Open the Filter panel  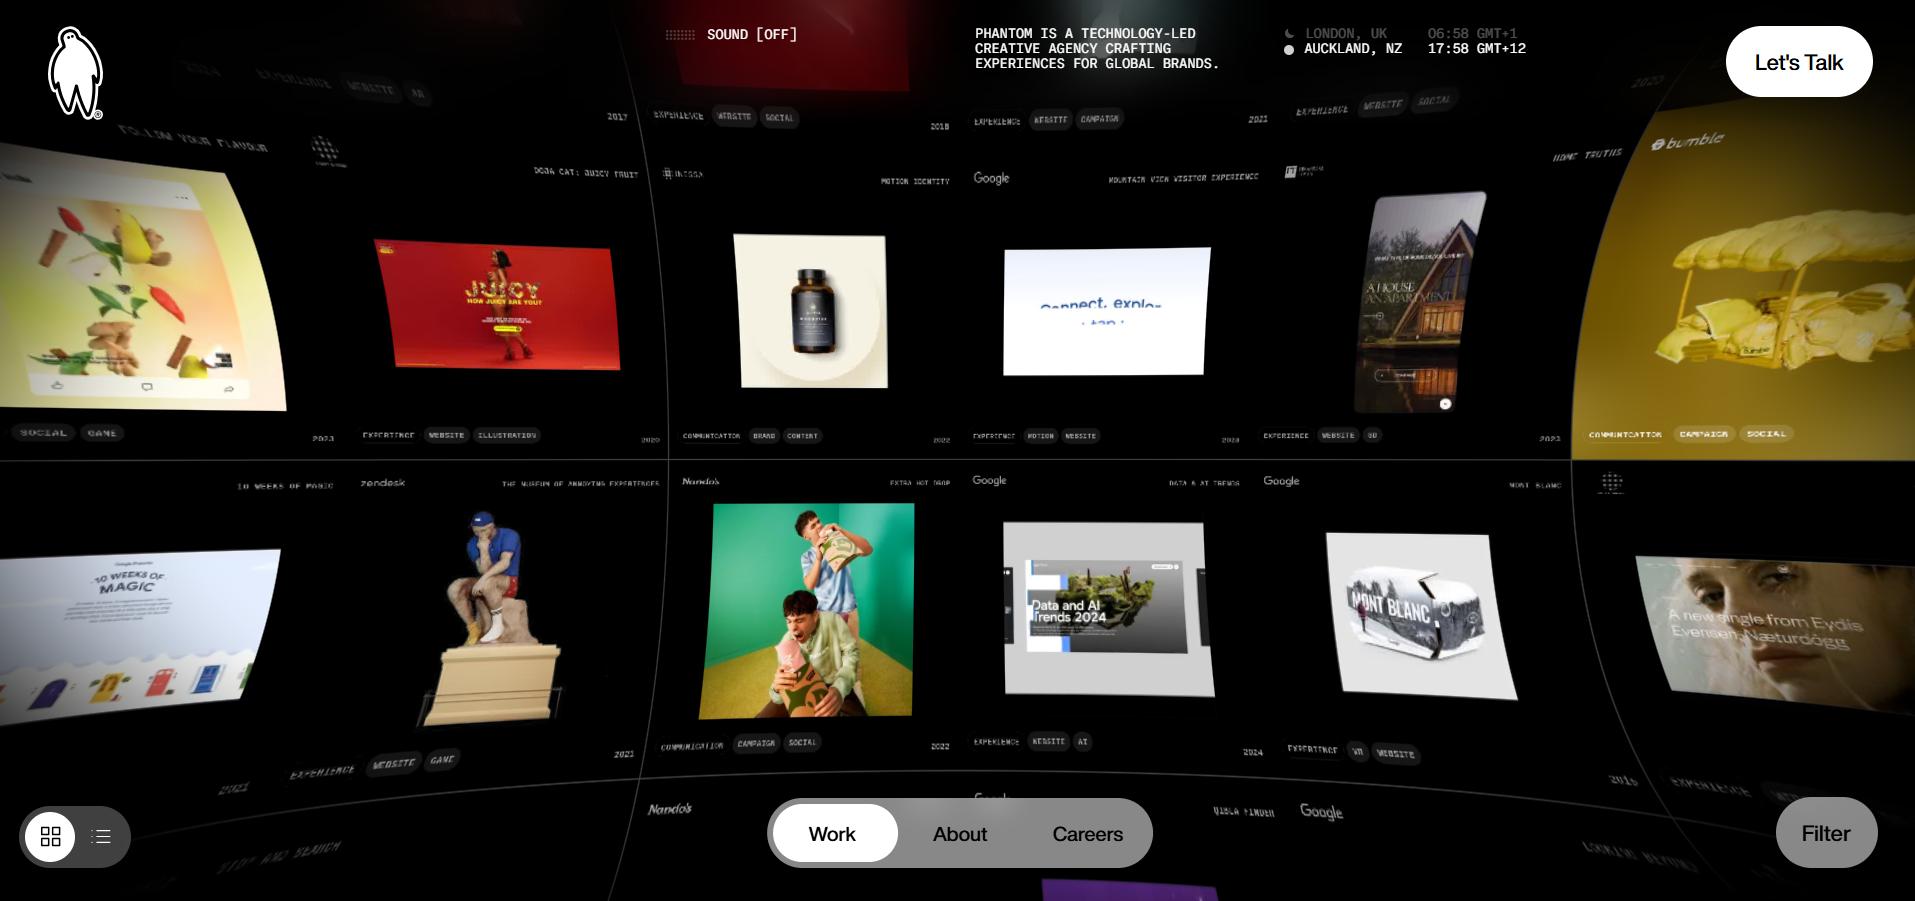[x=1826, y=833]
